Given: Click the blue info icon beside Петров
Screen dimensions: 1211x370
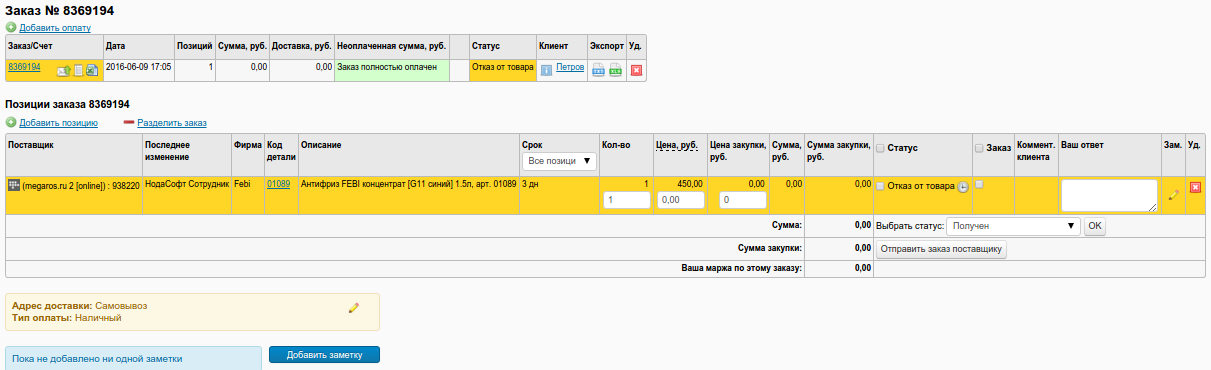Looking at the screenshot, I should [546, 70].
